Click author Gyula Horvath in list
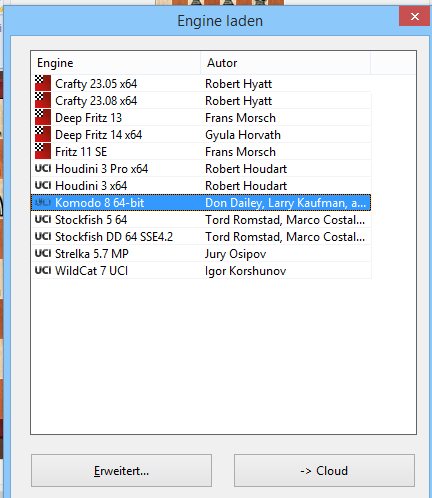This screenshot has width=432, height=498. [x=243, y=135]
